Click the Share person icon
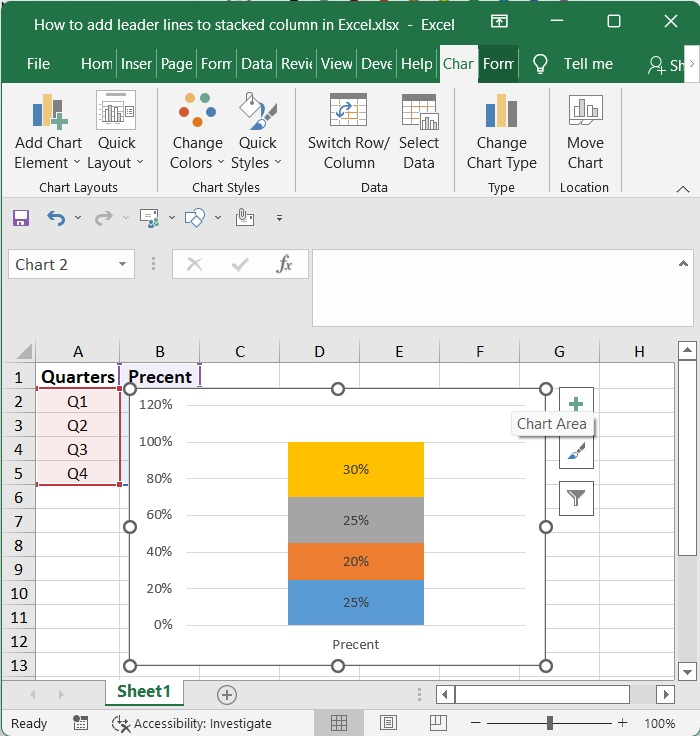 click(x=656, y=65)
